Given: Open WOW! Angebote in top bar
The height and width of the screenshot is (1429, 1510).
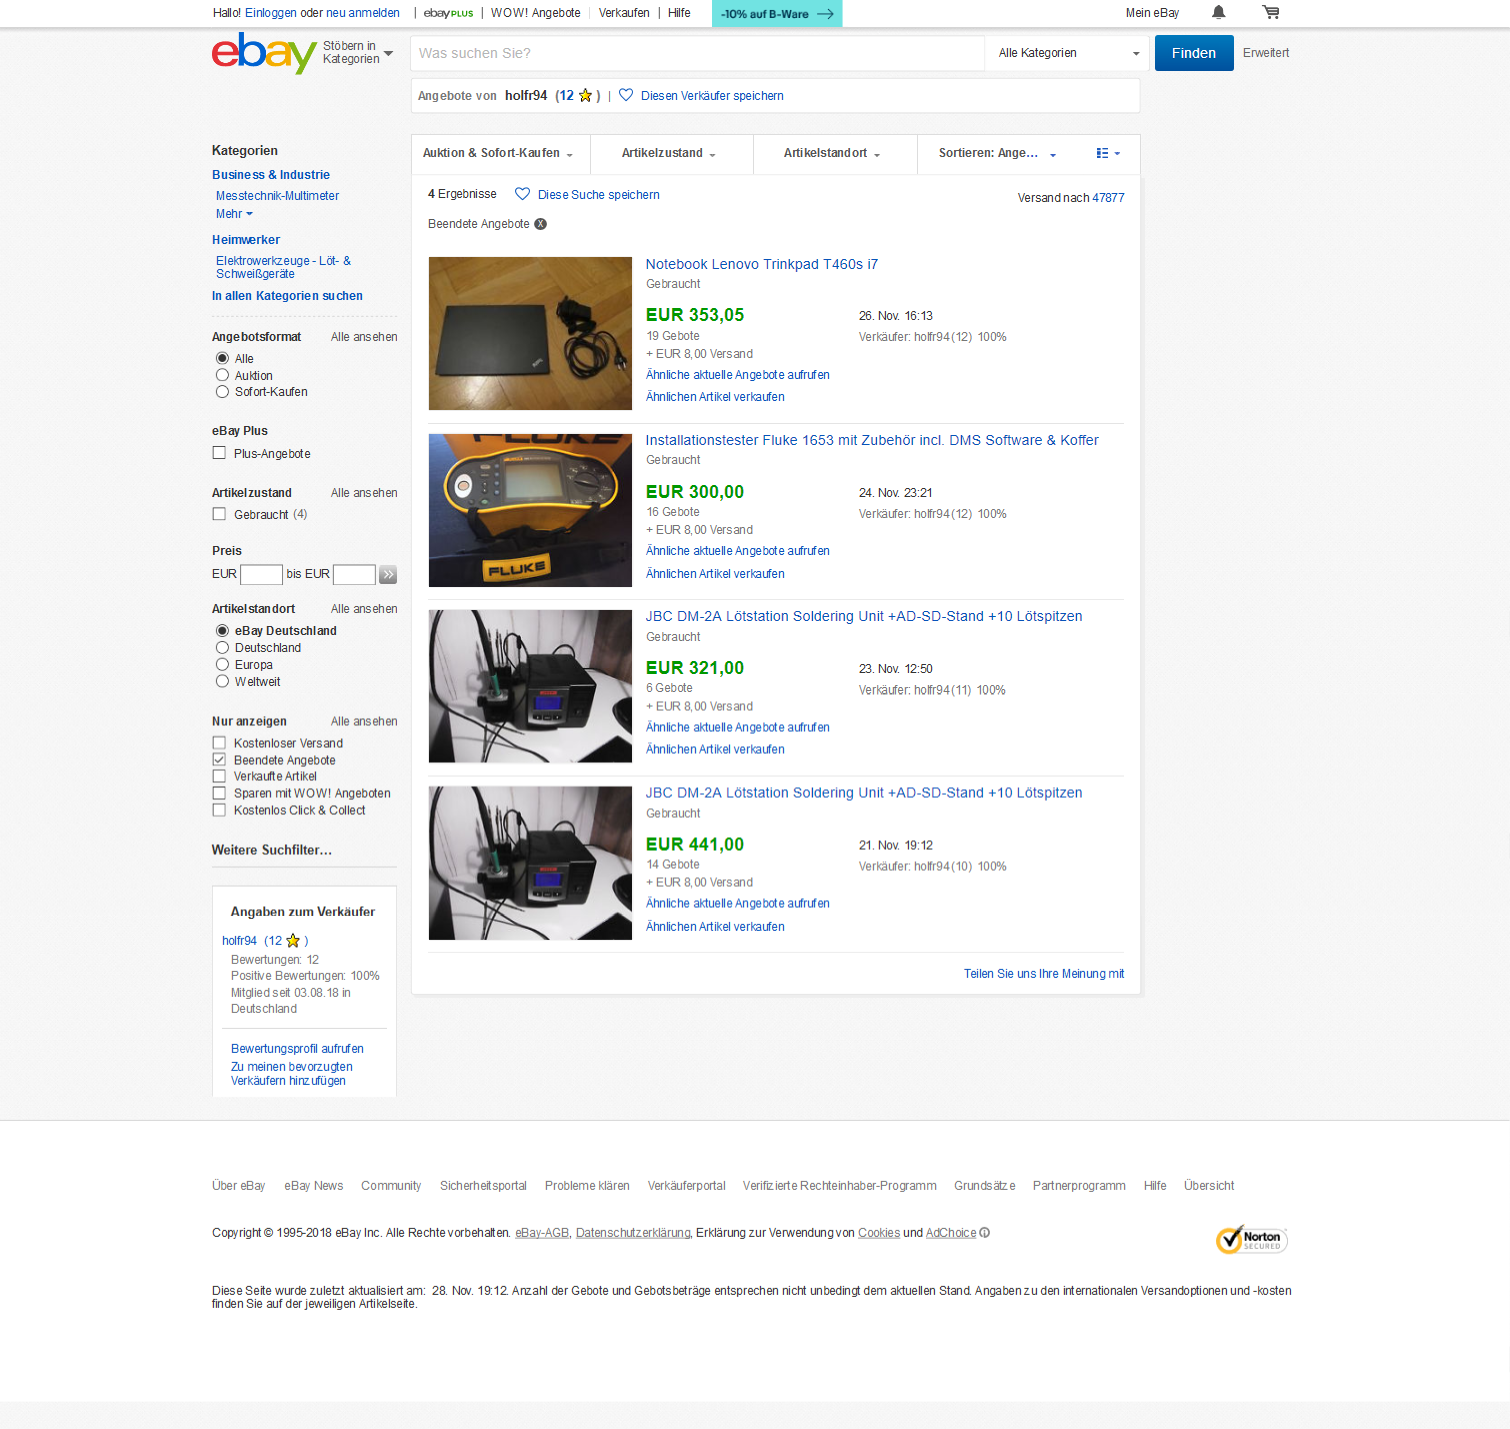Looking at the screenshot, I should 535,13.
